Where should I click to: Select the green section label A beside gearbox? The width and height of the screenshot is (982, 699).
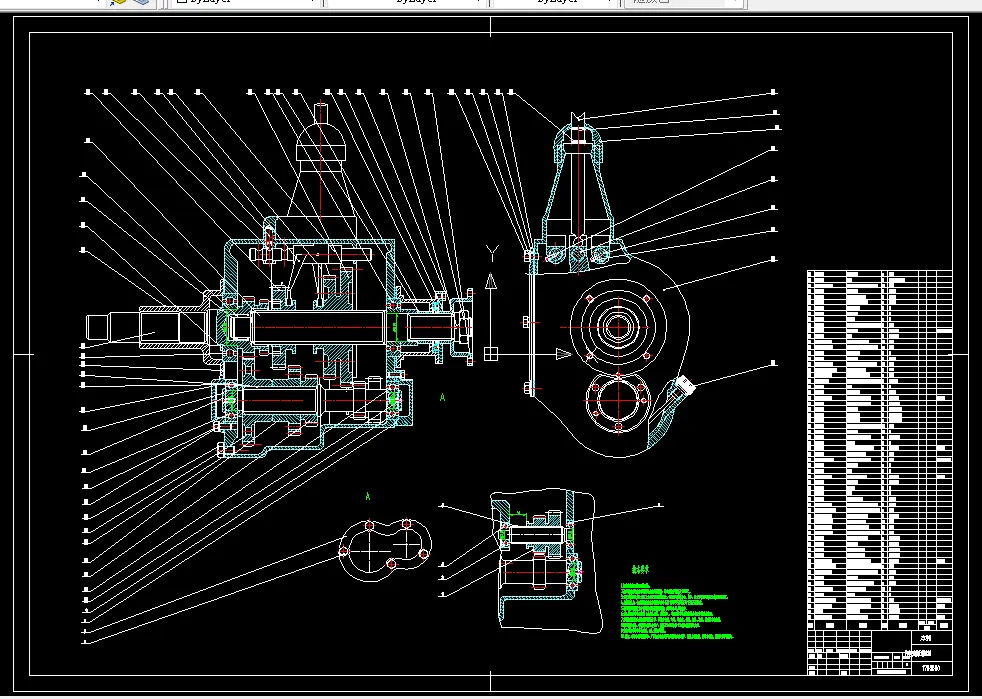click(x=443, y=397)
